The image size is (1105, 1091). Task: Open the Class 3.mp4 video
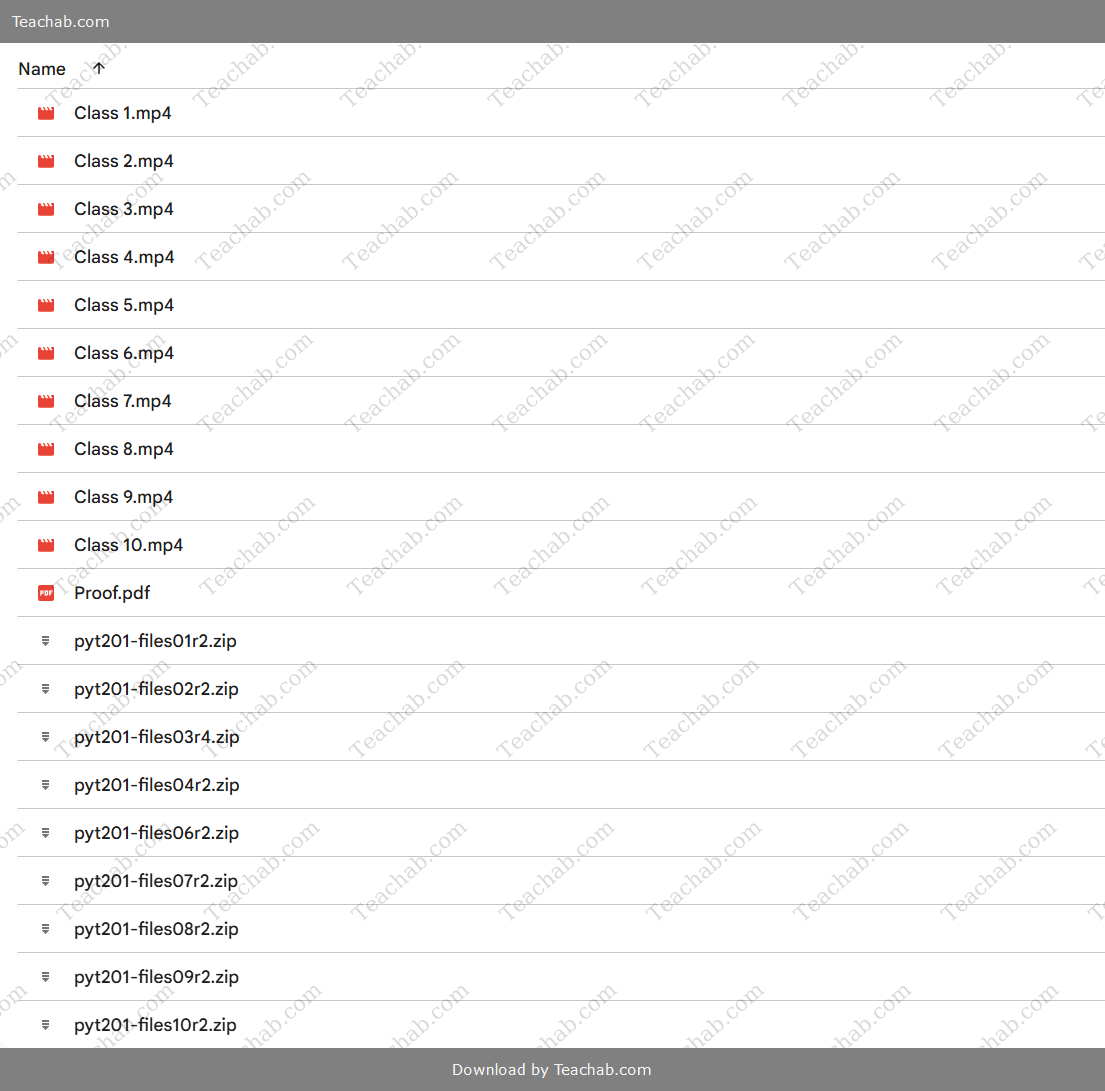pos(124,209)
